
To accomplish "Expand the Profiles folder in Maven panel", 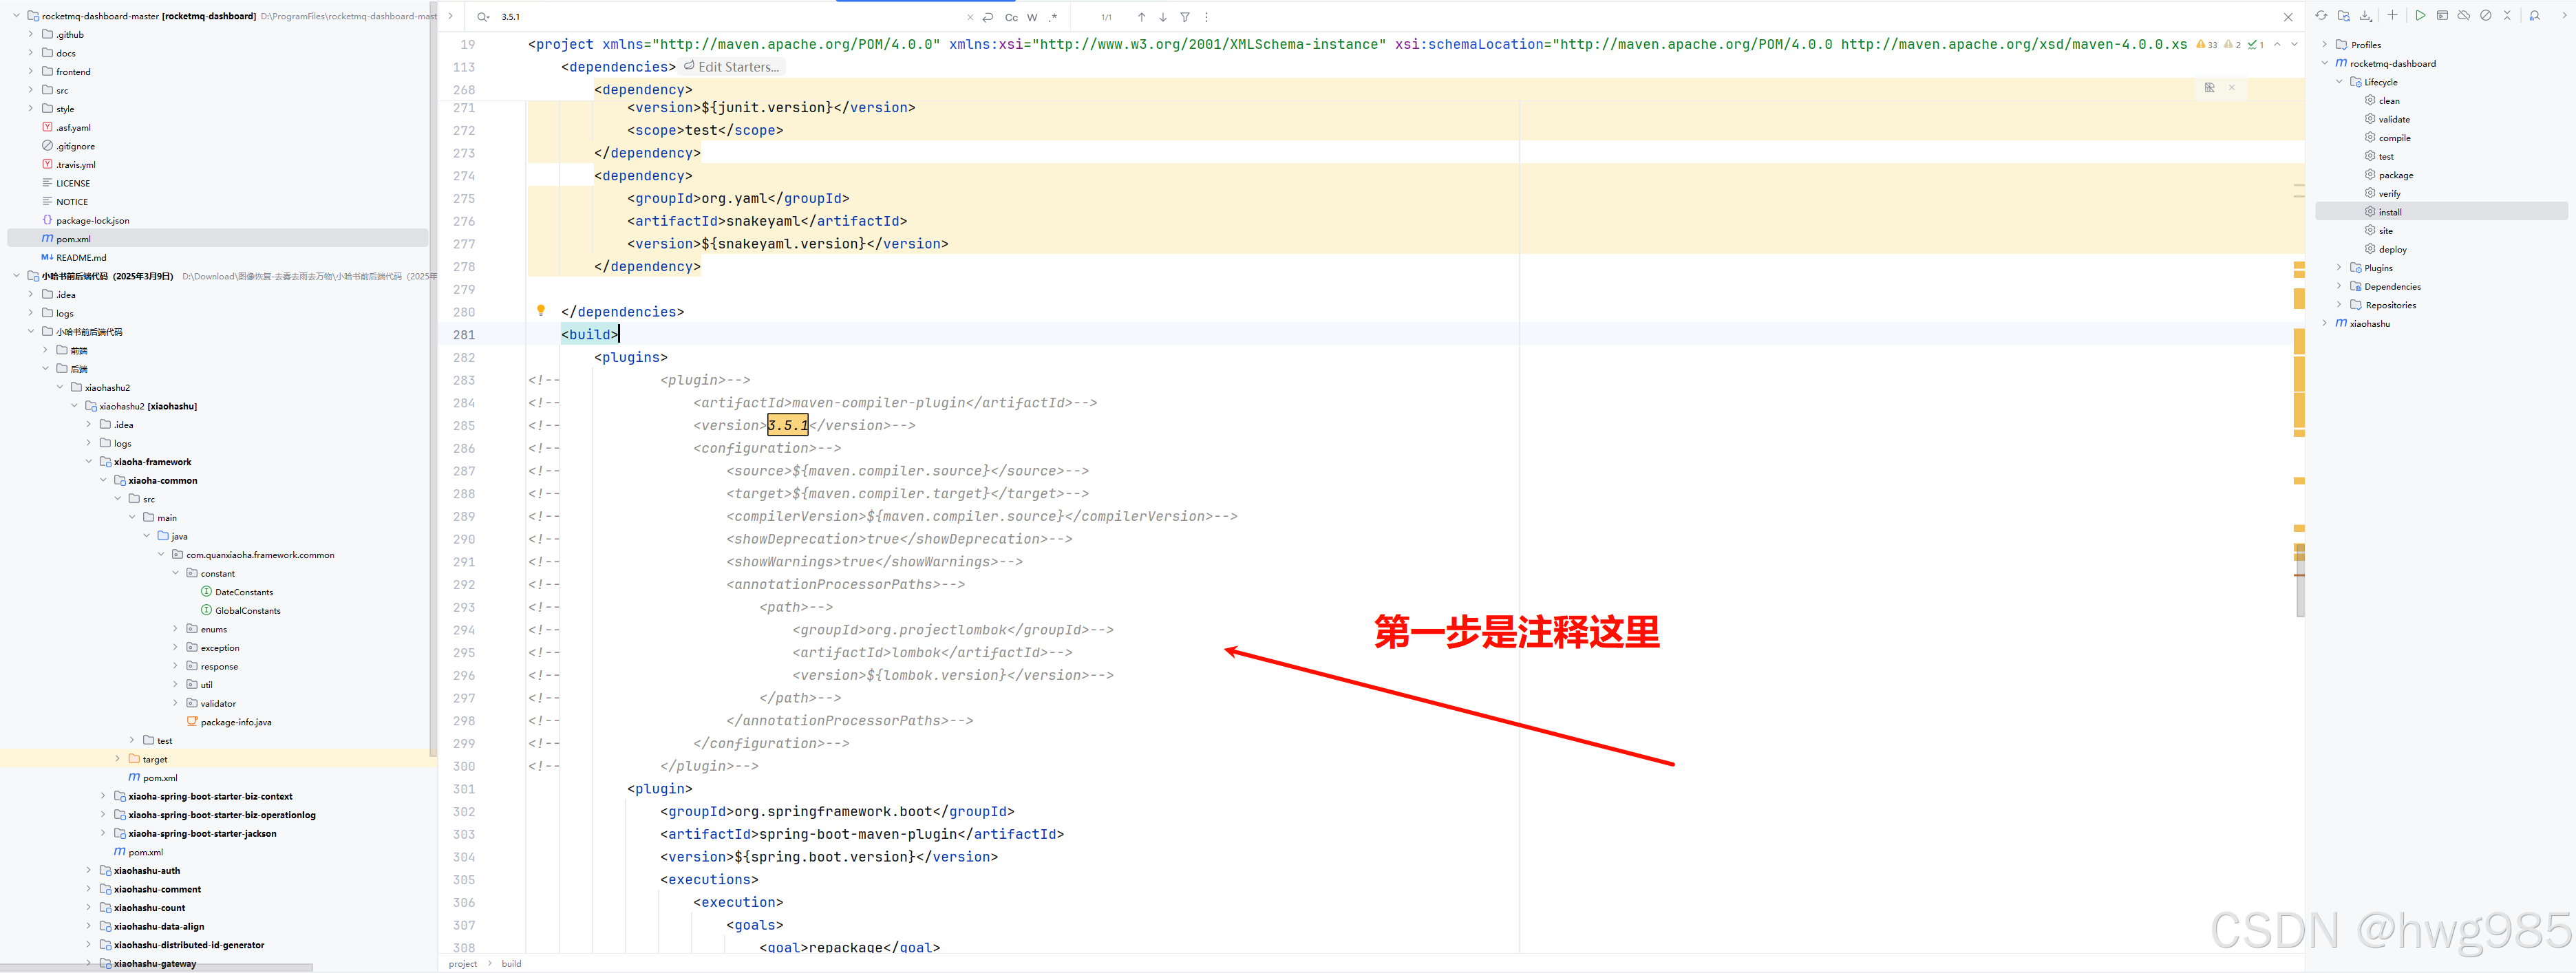I will pos(2323,44).
